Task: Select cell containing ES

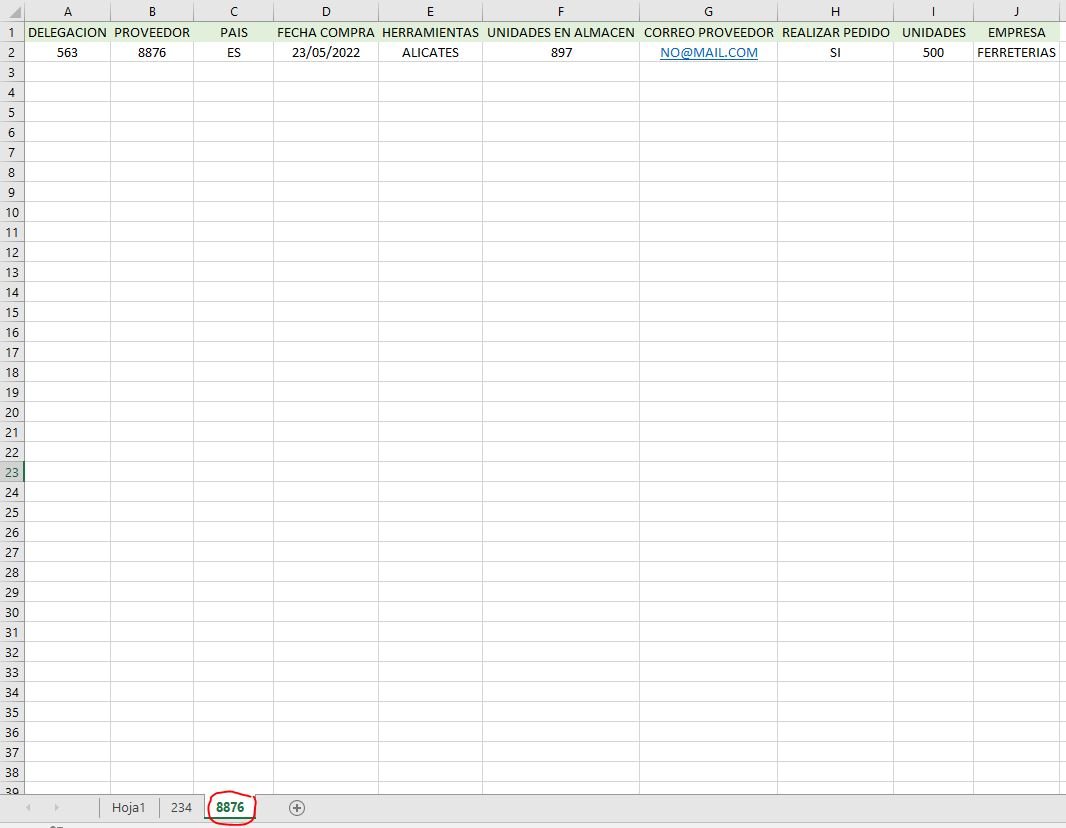Action: pos(233,52)
